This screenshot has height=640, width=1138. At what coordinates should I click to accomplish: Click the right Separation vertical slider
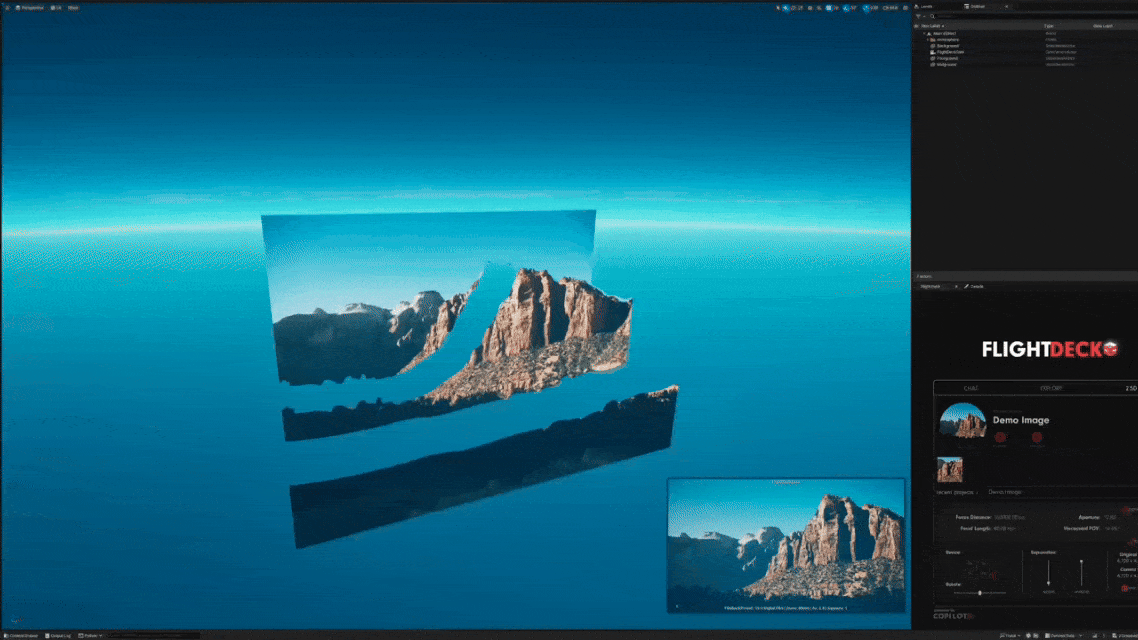pos(1081,573)
